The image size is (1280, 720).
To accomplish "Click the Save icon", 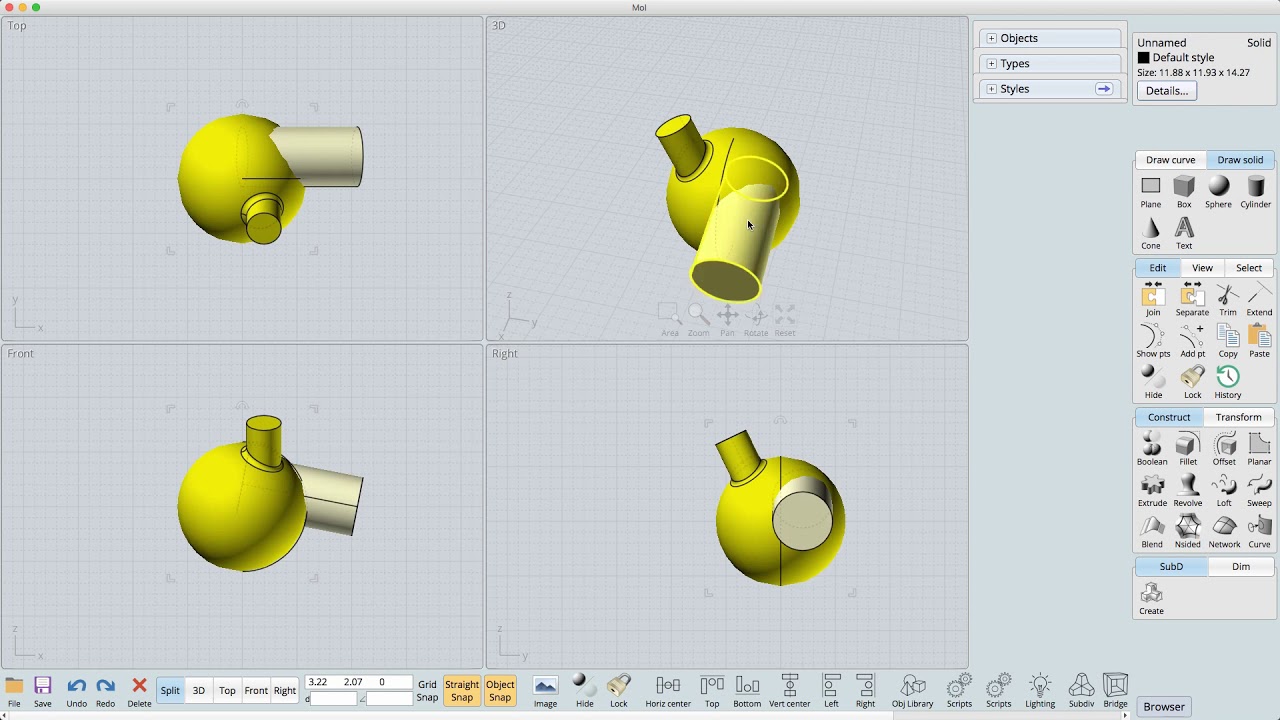I will pos(43,690).
